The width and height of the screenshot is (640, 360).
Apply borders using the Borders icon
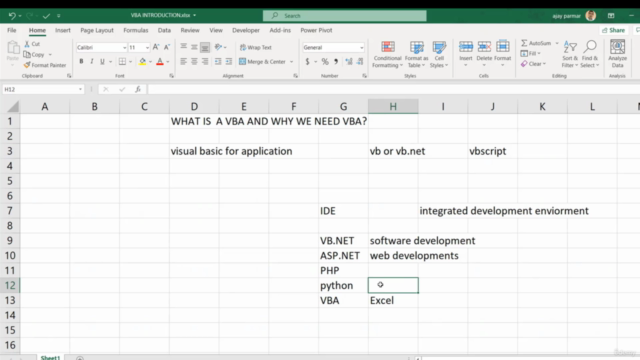click(122, 62)
